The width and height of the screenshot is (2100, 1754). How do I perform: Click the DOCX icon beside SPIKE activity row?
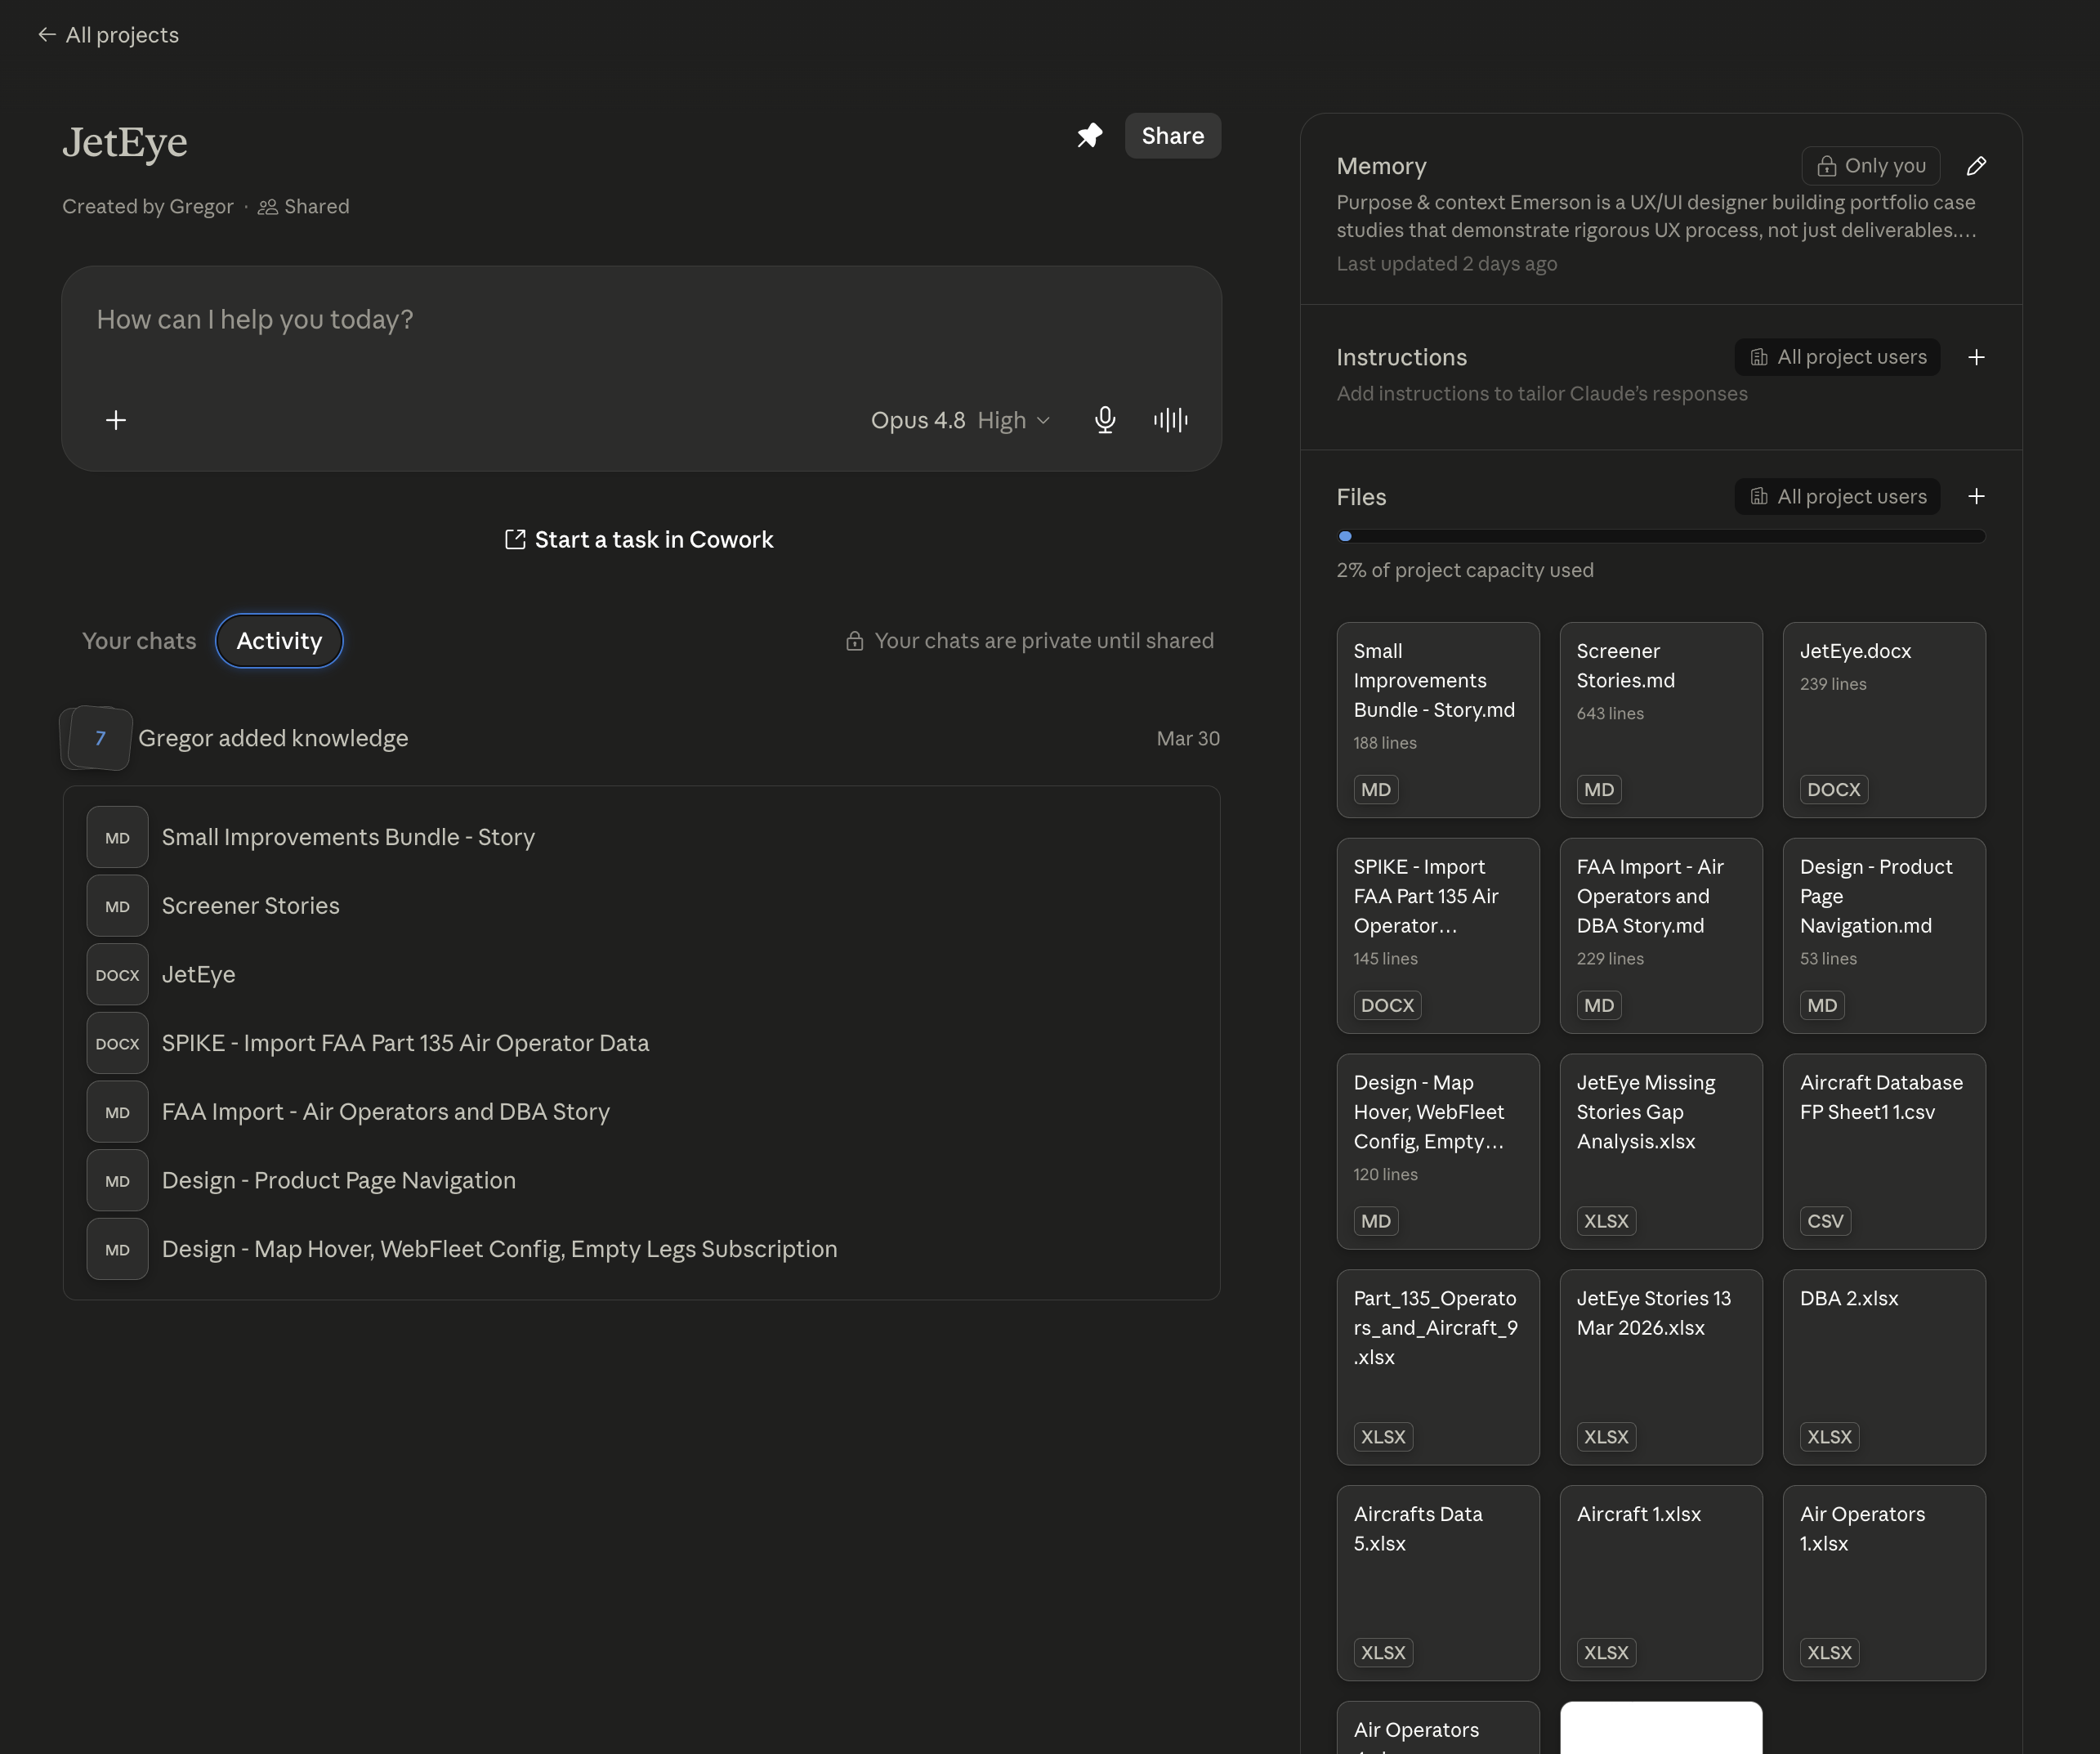[117, 1043]
